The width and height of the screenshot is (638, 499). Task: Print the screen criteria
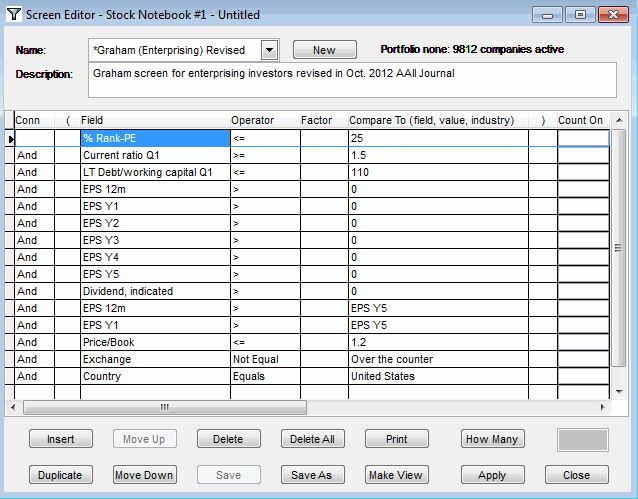[395, 439]
